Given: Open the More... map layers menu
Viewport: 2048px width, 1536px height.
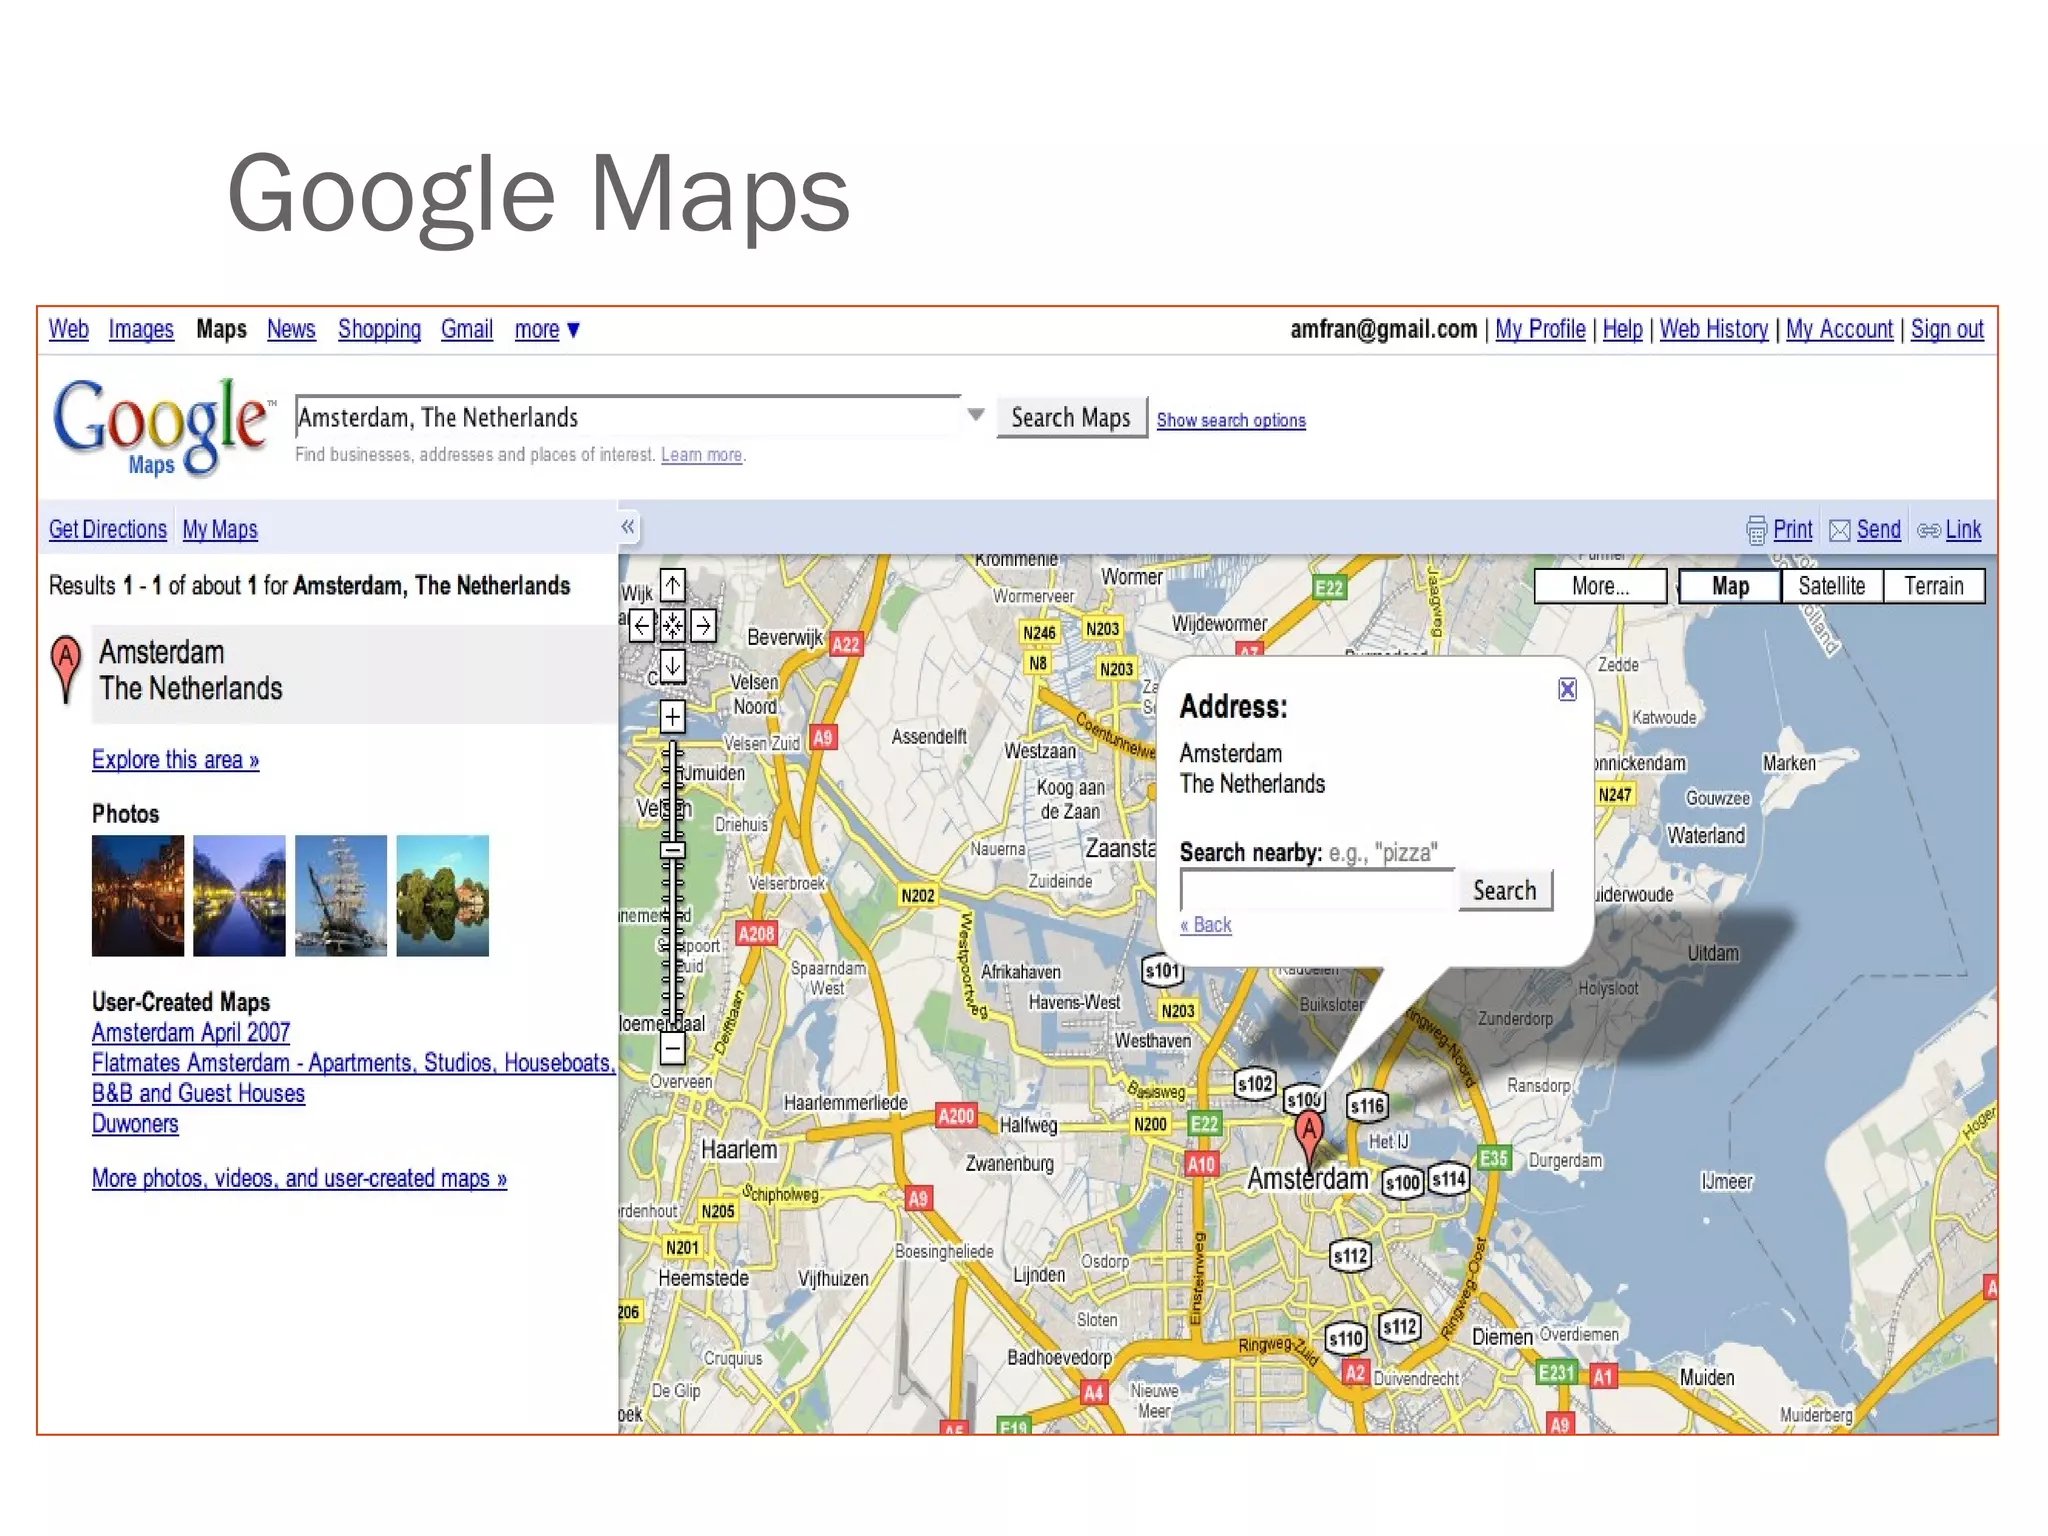Looking at the screenshot, I should pos(1600,586).
